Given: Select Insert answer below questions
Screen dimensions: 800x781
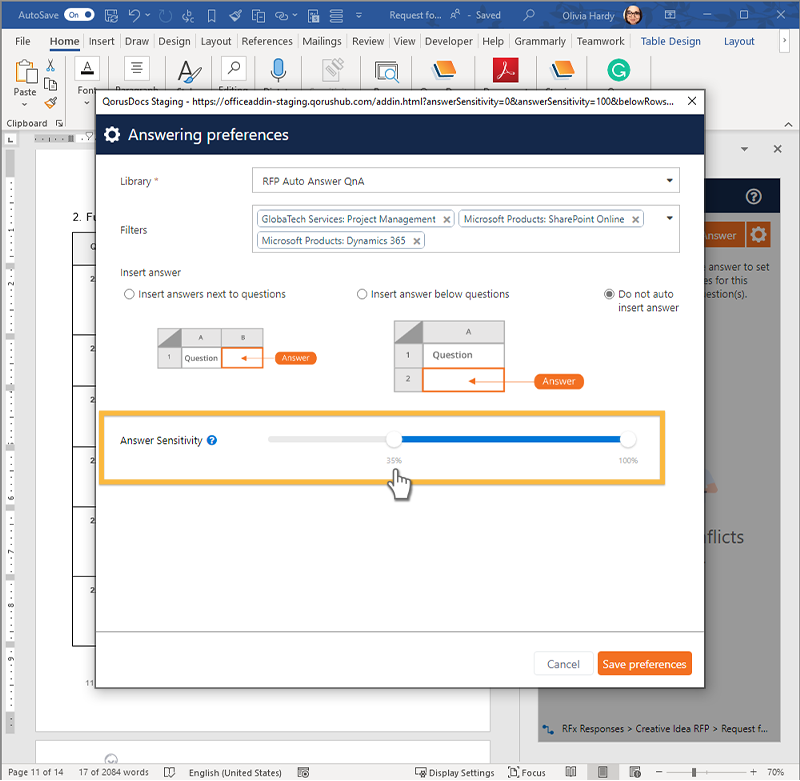Looking at the screenshot, I should (362, 294).
